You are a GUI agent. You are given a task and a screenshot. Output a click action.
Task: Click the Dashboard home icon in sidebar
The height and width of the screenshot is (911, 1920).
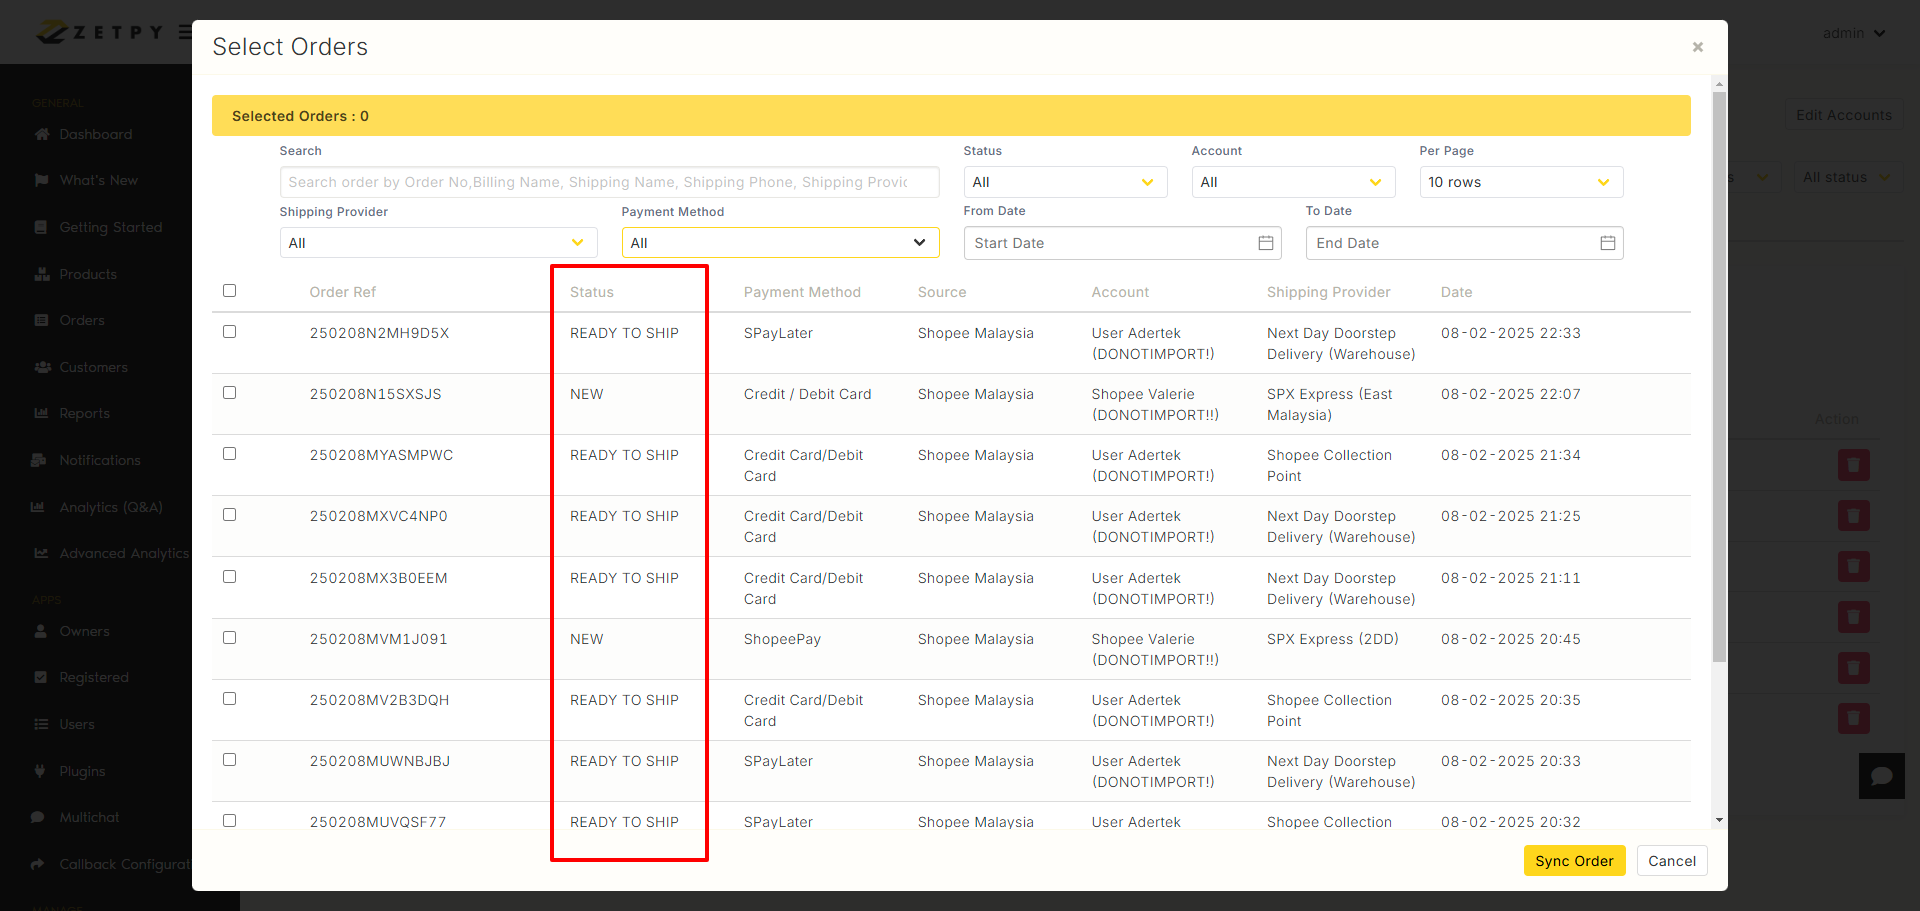[x=42, y=134]
